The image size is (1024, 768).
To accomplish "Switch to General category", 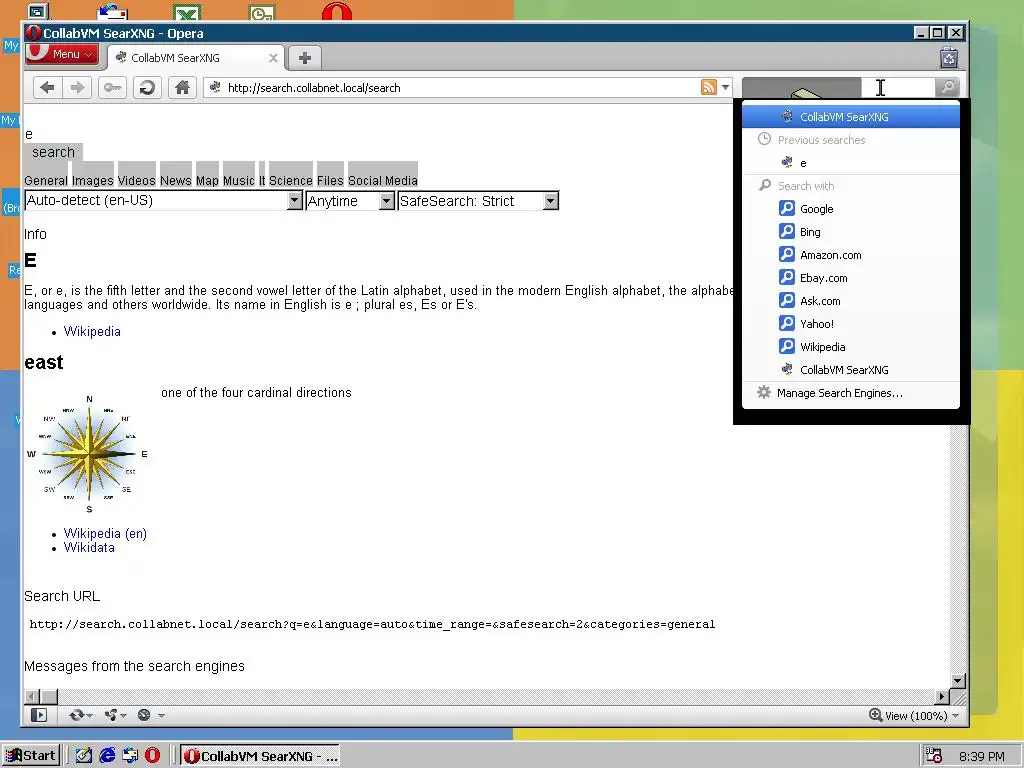I will (x=46, y=180).
